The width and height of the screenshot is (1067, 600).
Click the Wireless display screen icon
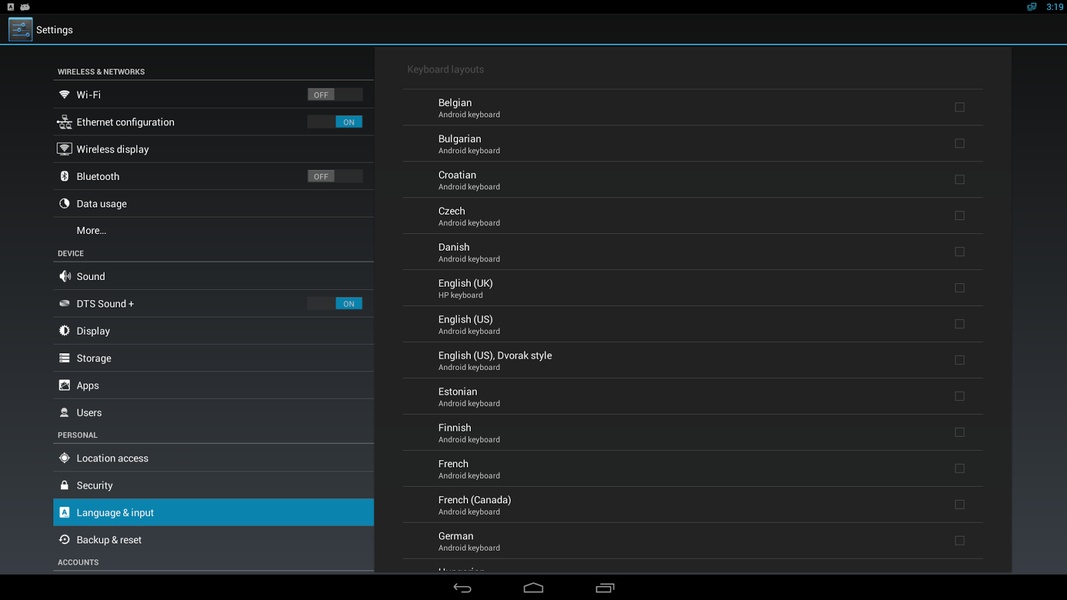click(64, 149)
